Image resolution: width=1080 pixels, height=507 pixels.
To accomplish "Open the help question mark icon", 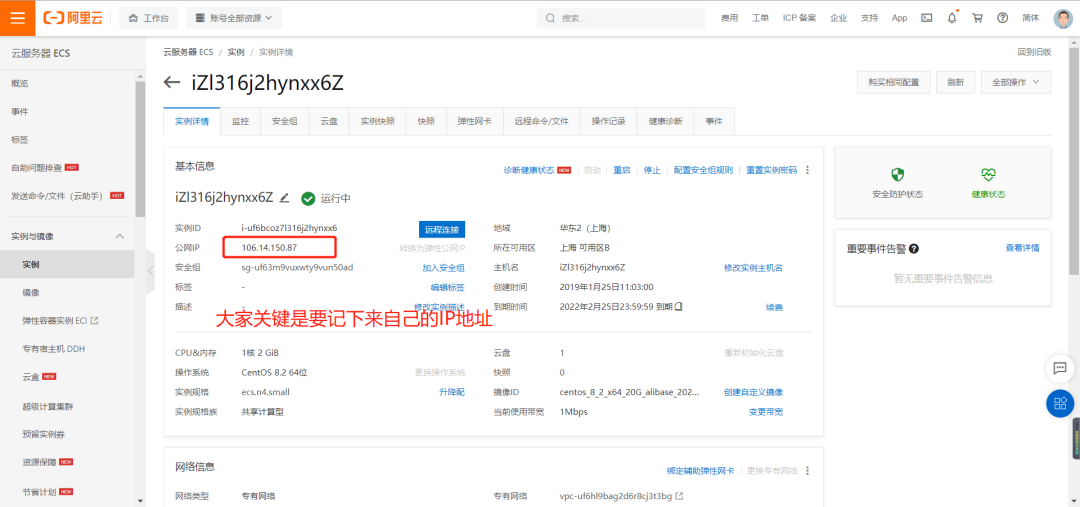I will click(1003, 18).
